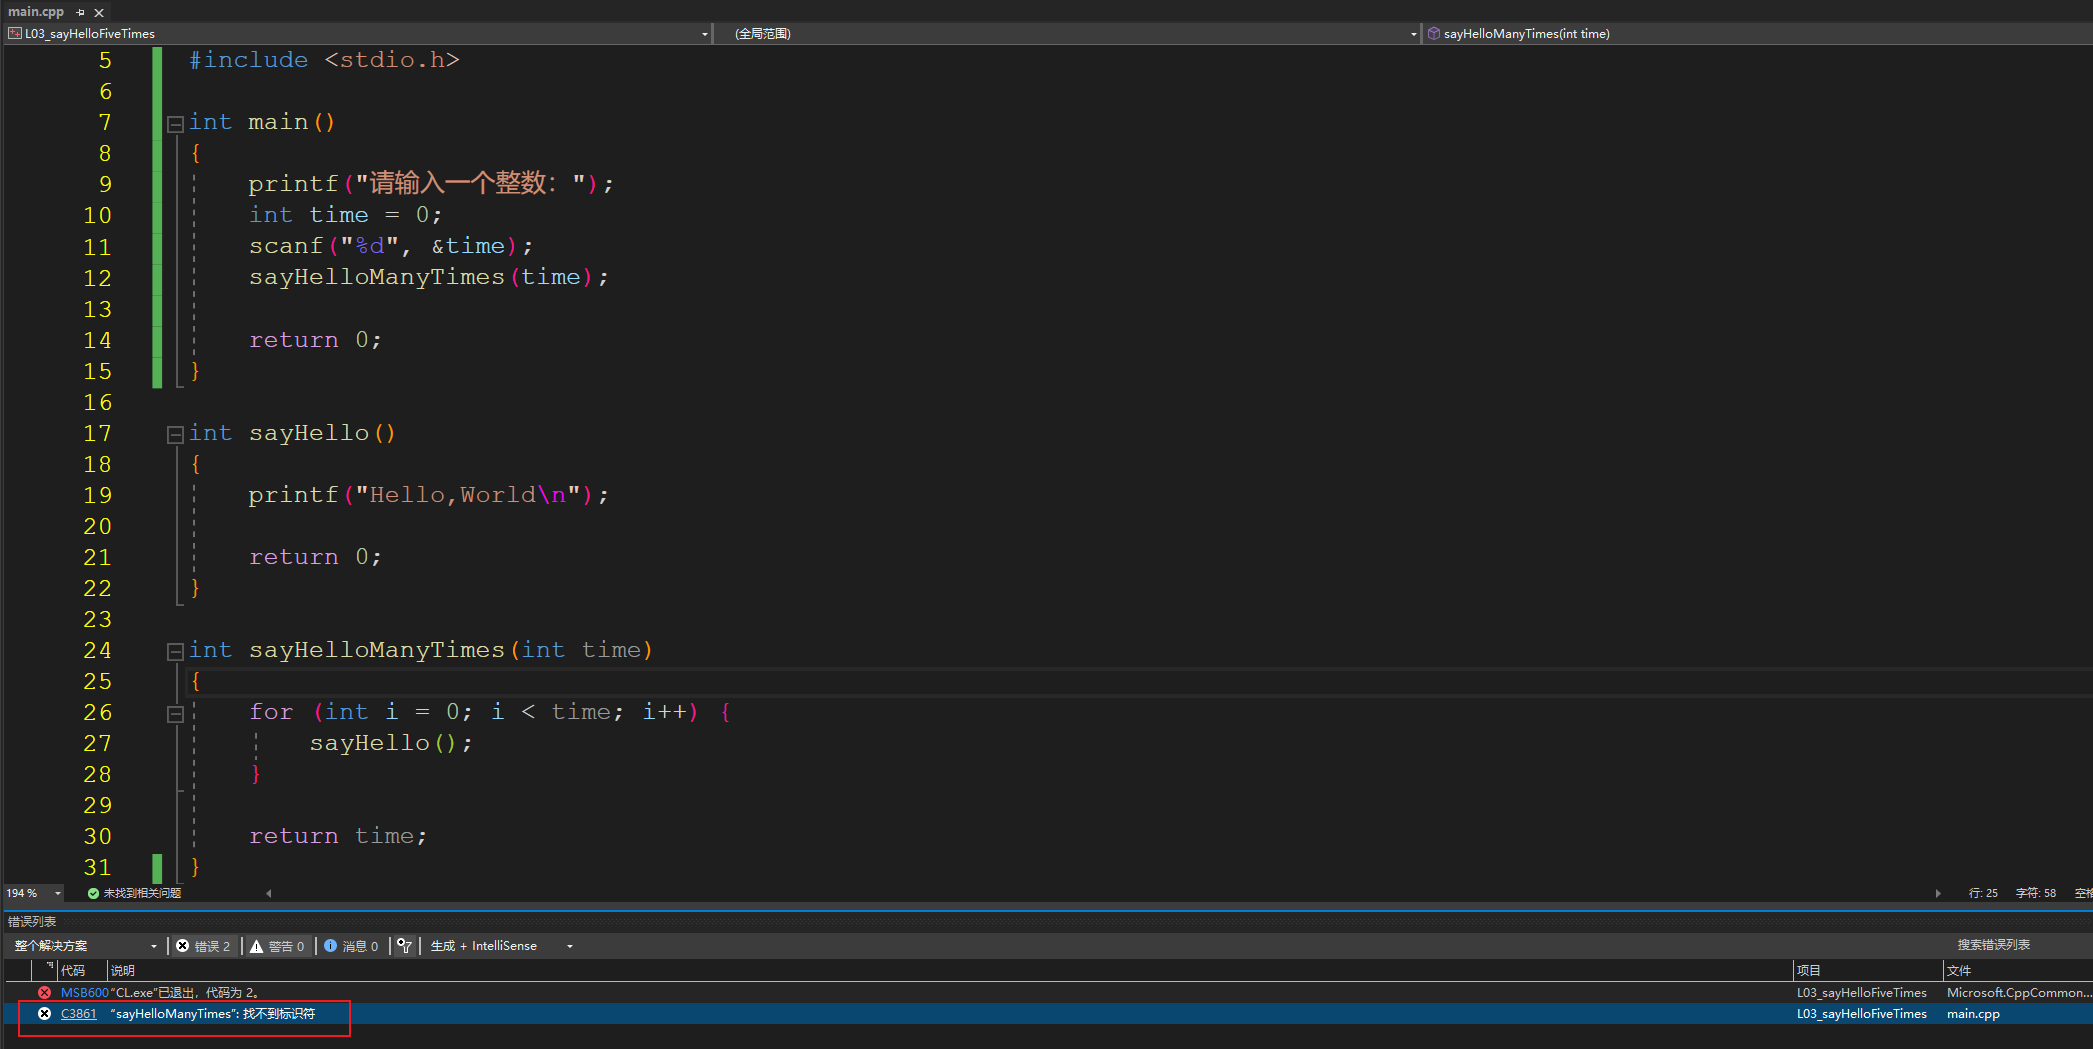Toggle the Warnings 0 filter button
Image resolution: width=2093 pixels, height=1049 pixels.
click(x=277, y=946)
